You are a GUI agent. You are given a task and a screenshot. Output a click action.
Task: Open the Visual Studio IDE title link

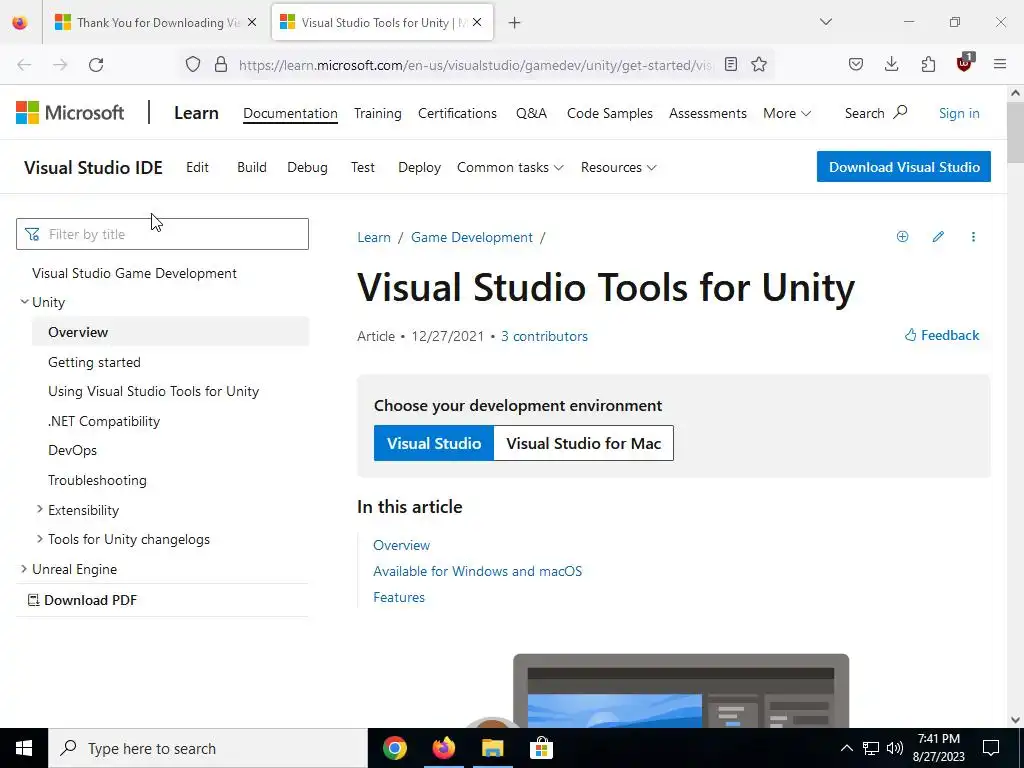tap(93, 167)
